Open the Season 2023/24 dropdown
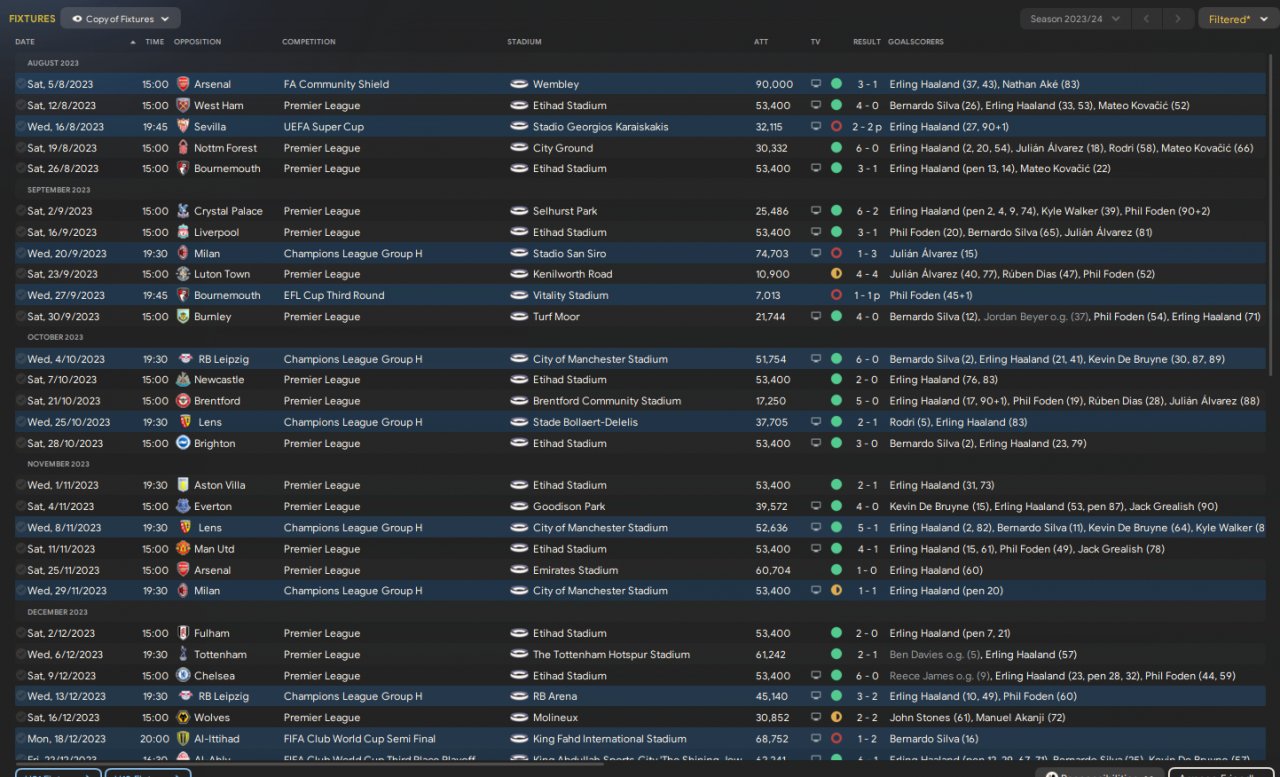Screen dimensions: 1280x777 (x=1075, y=18)
